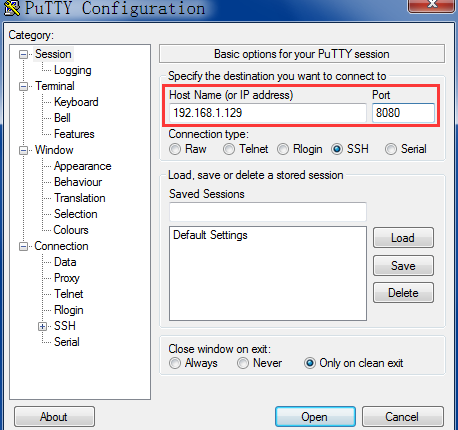Choose Always for close window on exit
The height and width of the screenshot is (430, 458).
pos(175,363)
